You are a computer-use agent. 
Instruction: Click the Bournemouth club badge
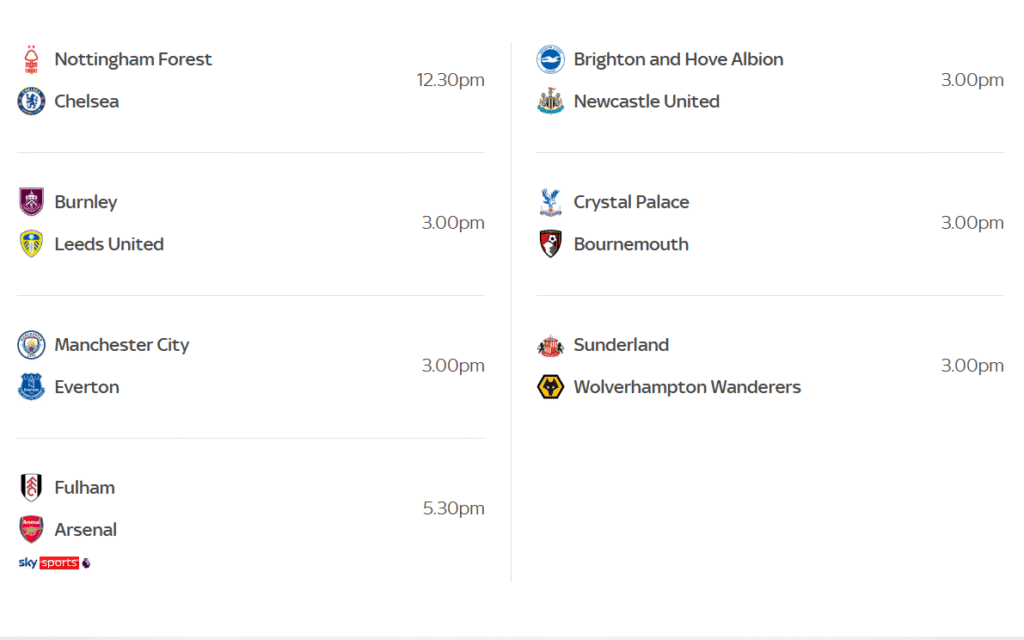pyautogui.click(x=551, y=244)
